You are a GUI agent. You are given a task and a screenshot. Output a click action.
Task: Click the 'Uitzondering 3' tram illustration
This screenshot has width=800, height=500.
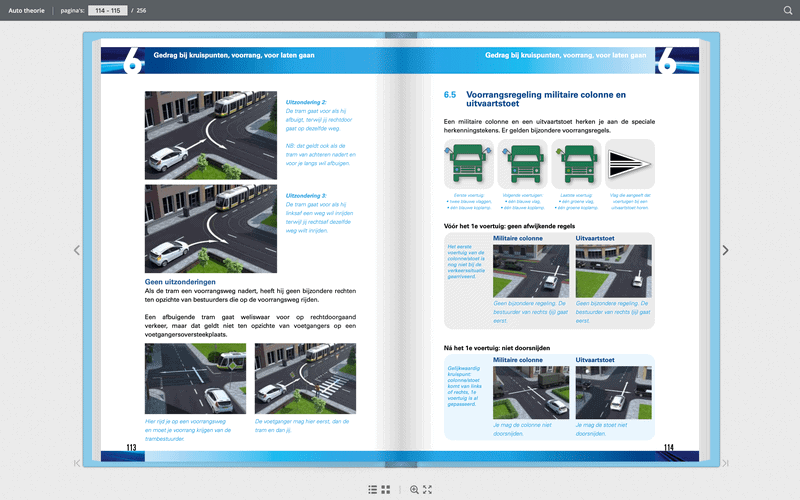click(211, 229)
